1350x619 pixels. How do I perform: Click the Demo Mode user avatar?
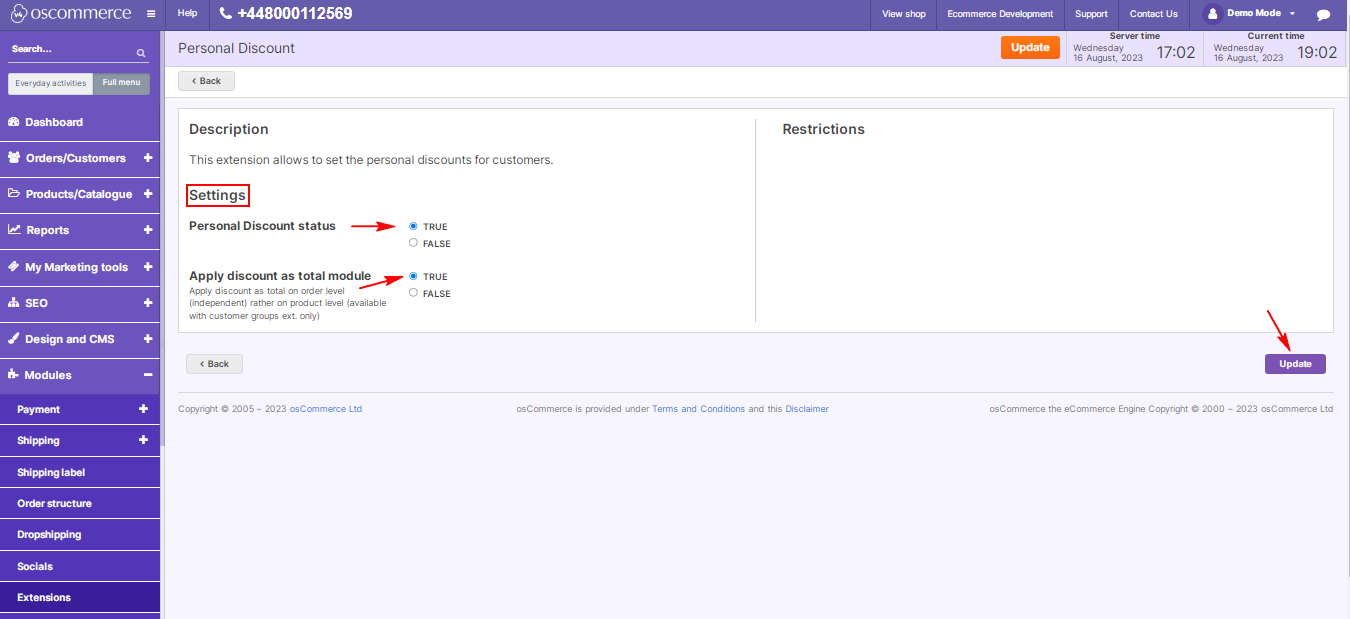(1213, 14)
